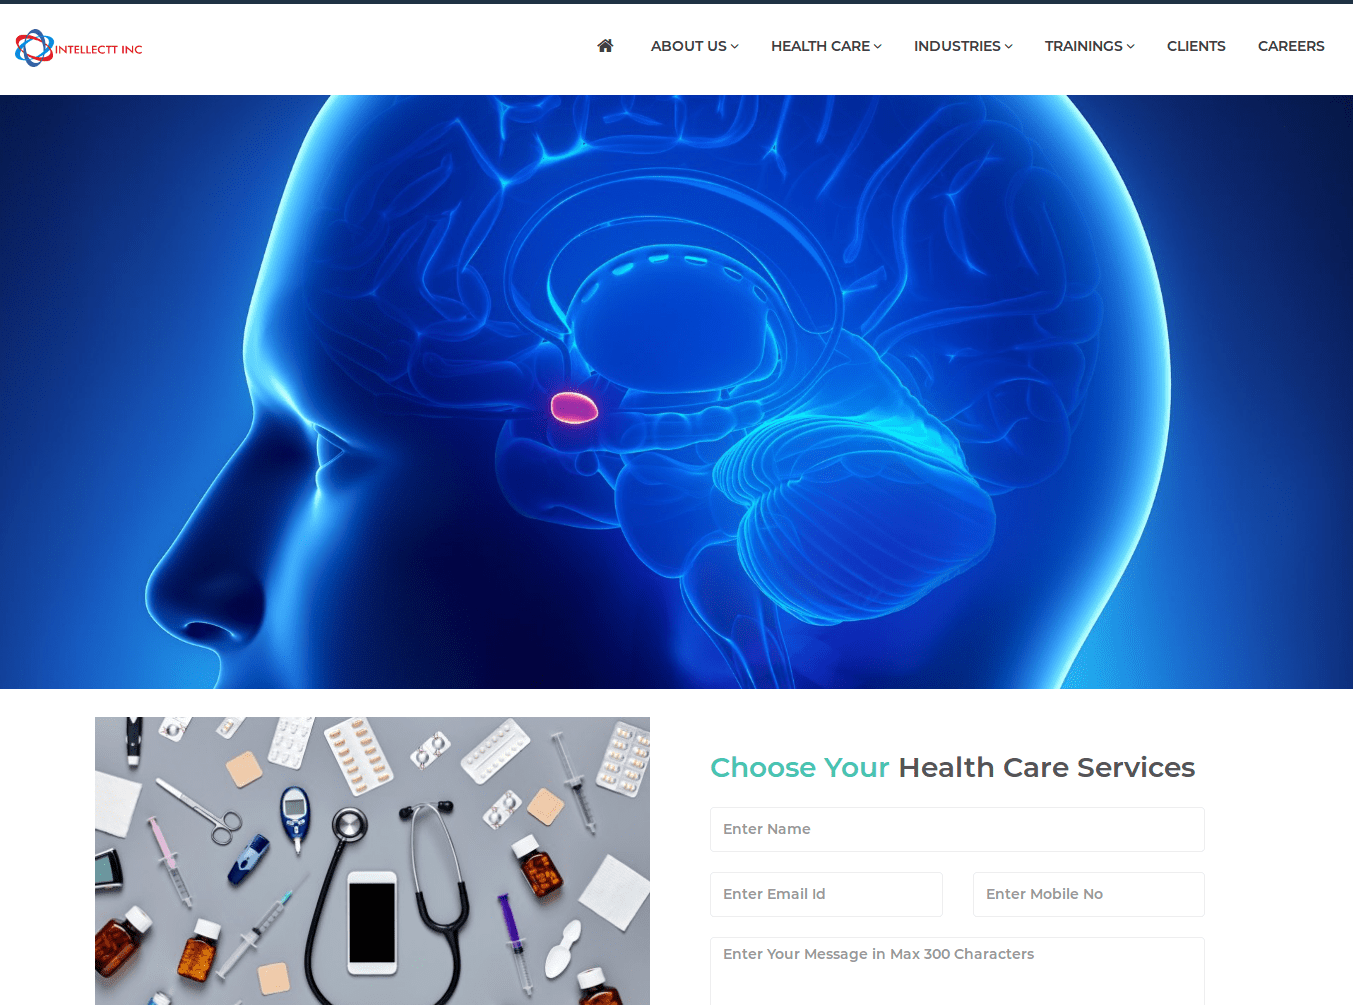Click the Choose Your Health Care Services heading
This screenshot has height=1005, width=1353.
[x=952, y=767]
